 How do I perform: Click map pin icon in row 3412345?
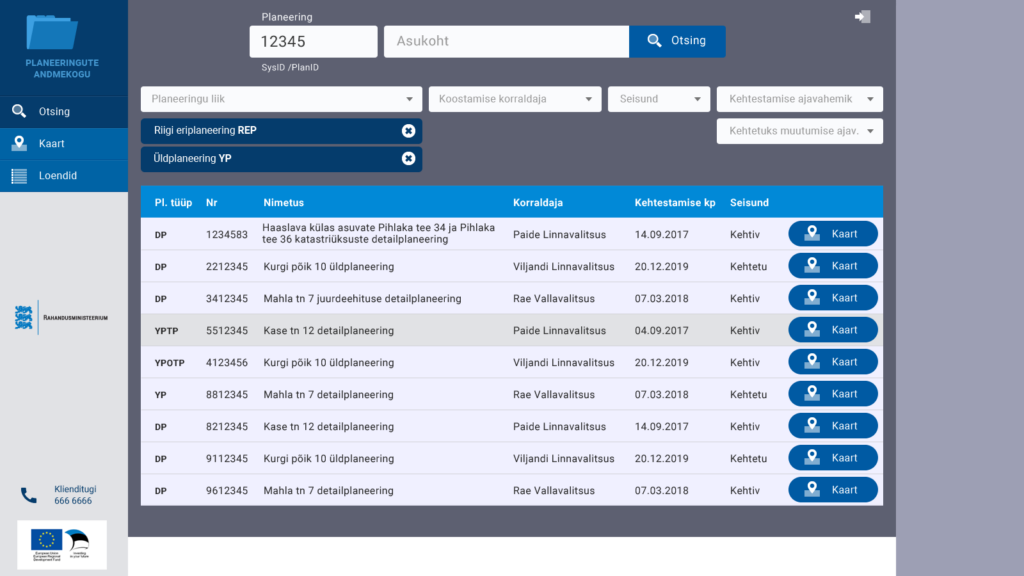812,297
